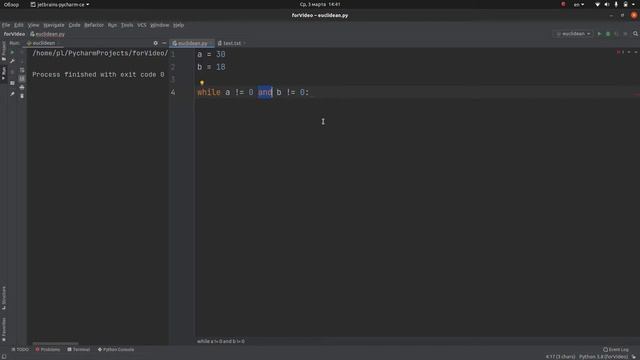This screenshot has width=640, height=360.
Task: Click euclidean.py breadcrumb in navigation bar
Action: coord(47,34)
